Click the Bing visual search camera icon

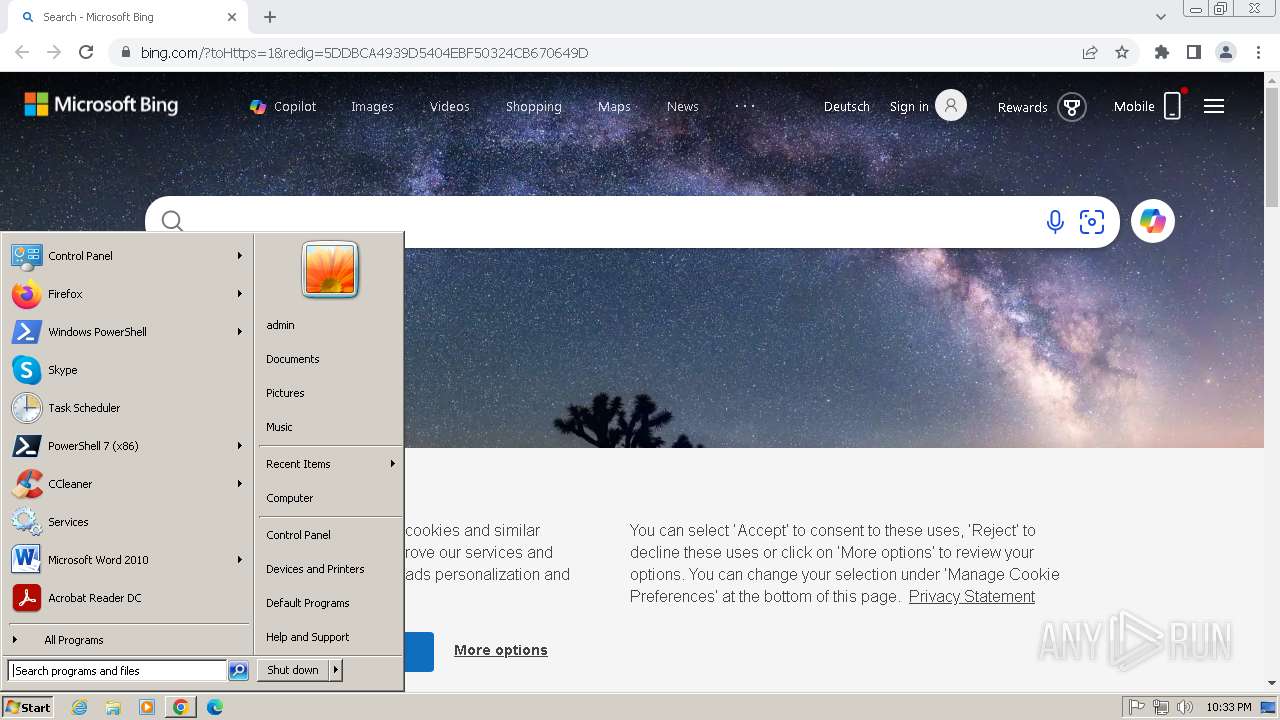coord(1092,222)
